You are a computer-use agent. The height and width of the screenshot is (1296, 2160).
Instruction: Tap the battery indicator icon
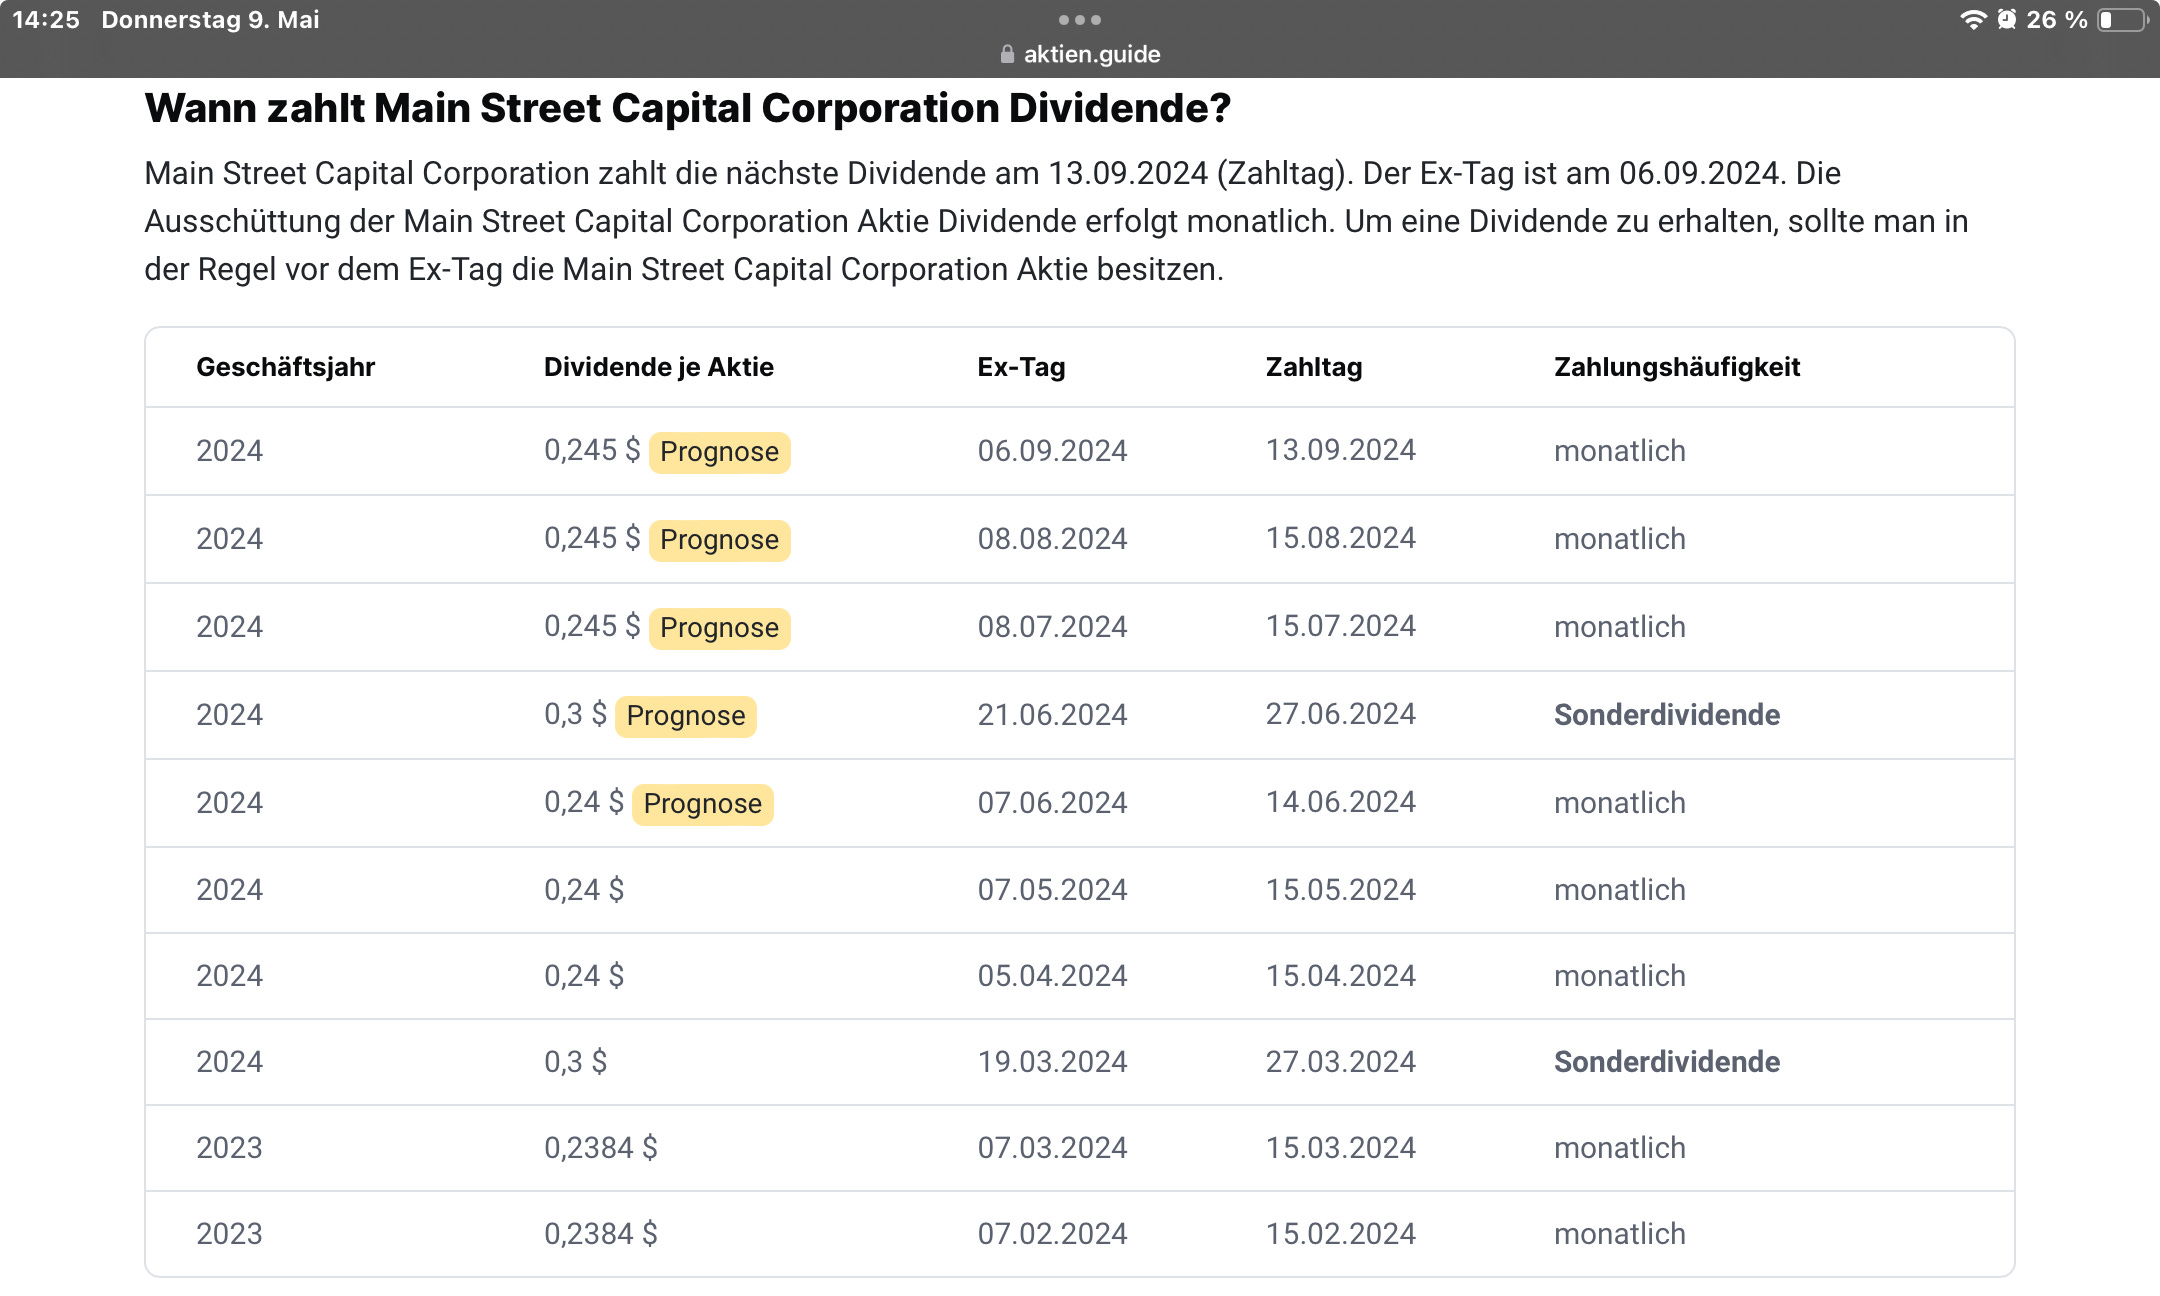click(2122, 20)
